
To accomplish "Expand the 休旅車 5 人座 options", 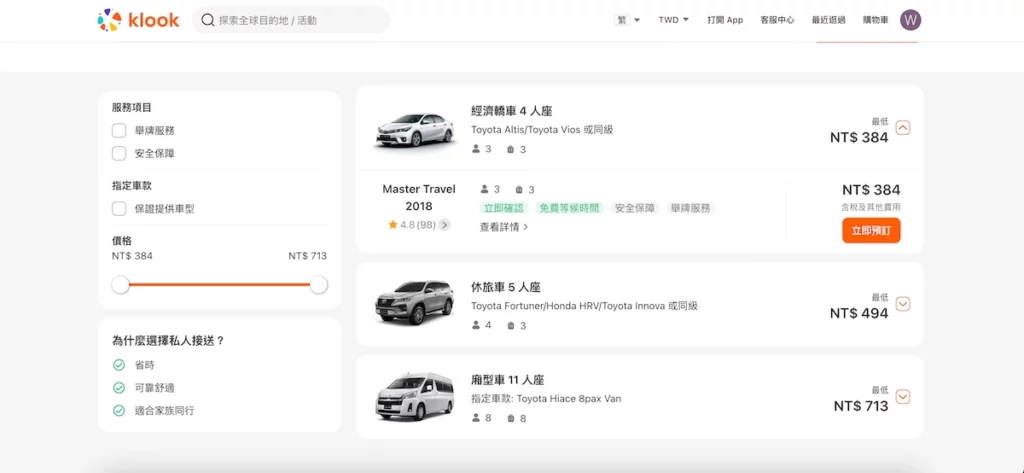I will (903, 304).
